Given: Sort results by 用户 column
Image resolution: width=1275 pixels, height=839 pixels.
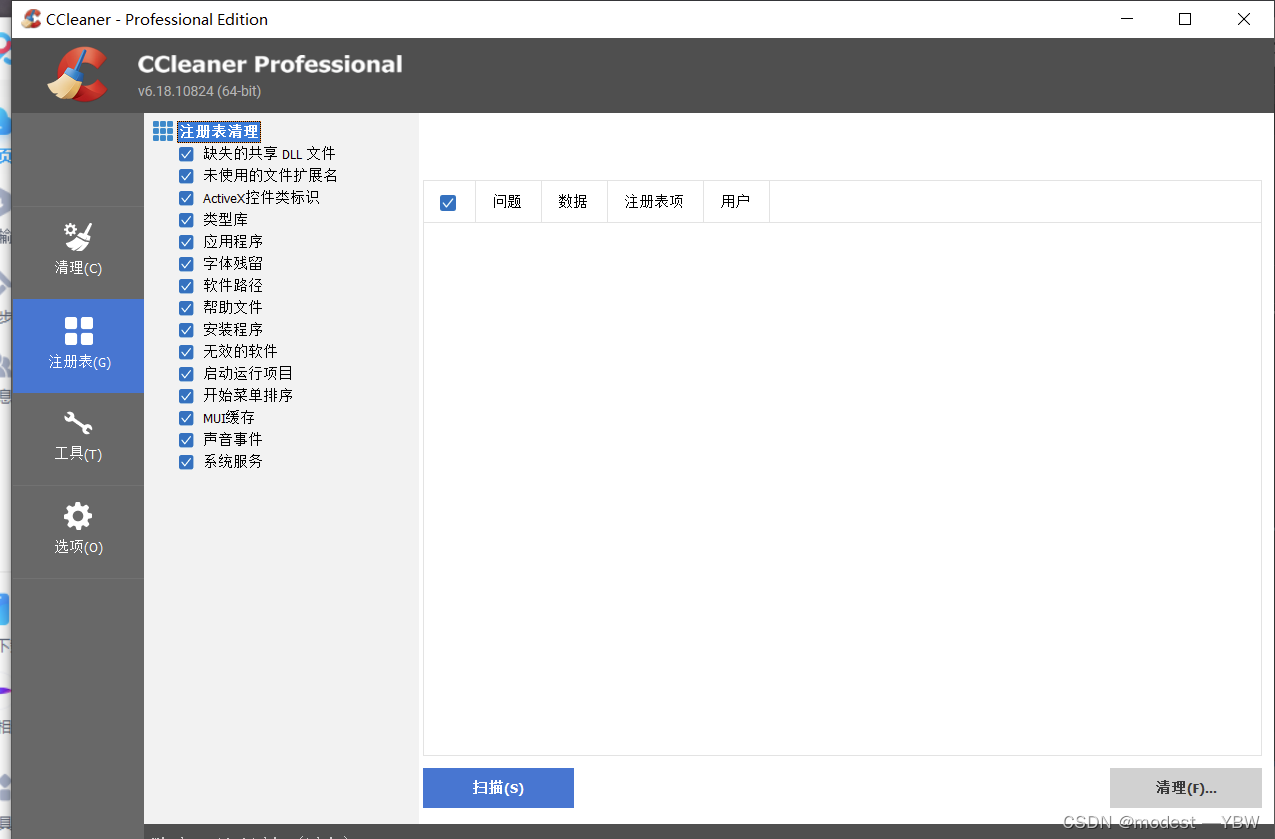Looking at the screenshot, I should [x=736, y=201].
